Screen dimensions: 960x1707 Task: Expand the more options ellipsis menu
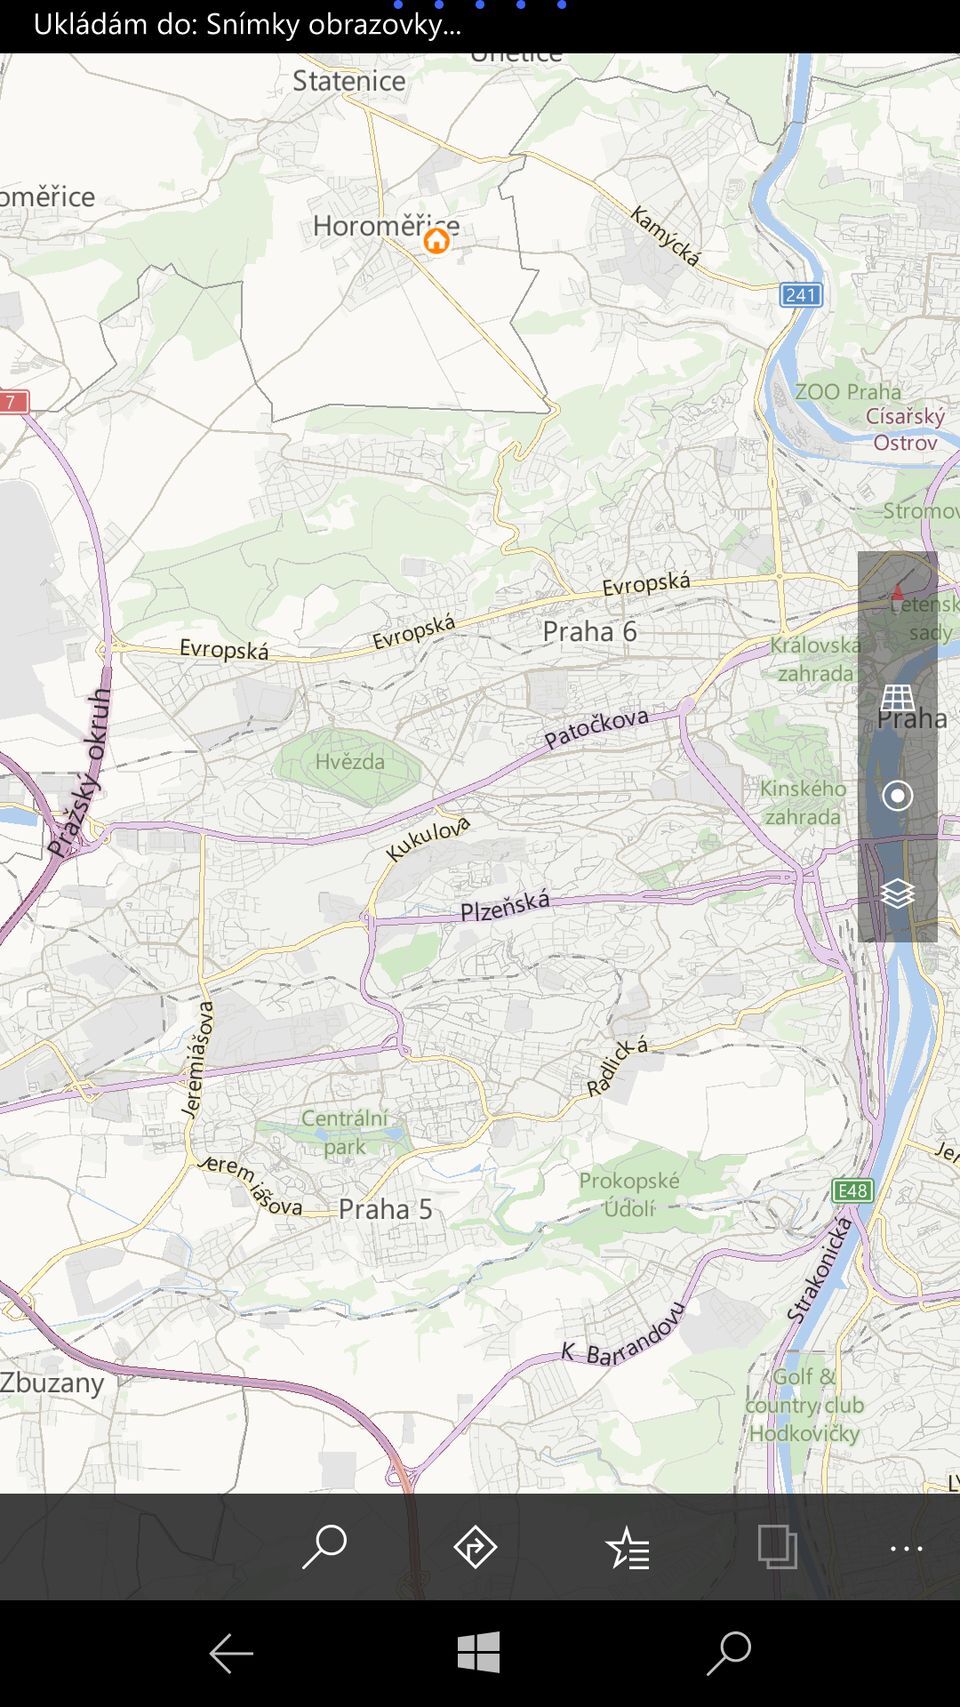(x=906, y=1548)
